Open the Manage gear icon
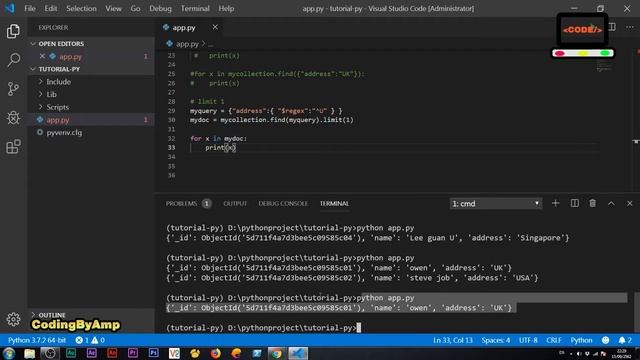Viewport: 640px width, 360px height. 13,319
